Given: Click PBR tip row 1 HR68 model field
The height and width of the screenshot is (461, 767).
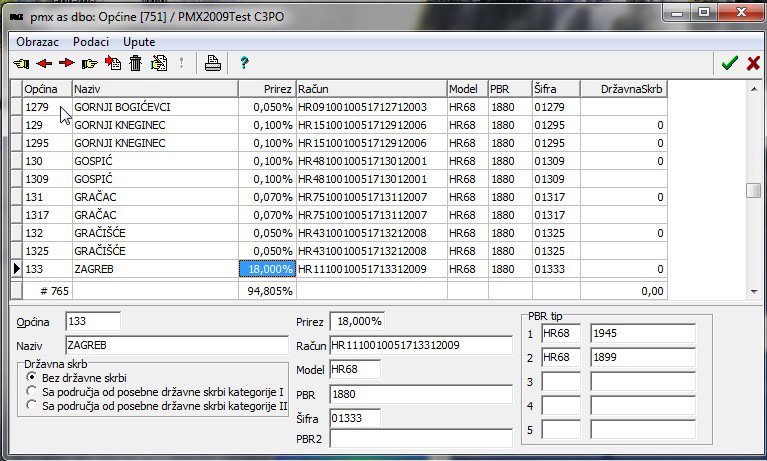Looking at the screenshot, I should (x=561, y=333).
